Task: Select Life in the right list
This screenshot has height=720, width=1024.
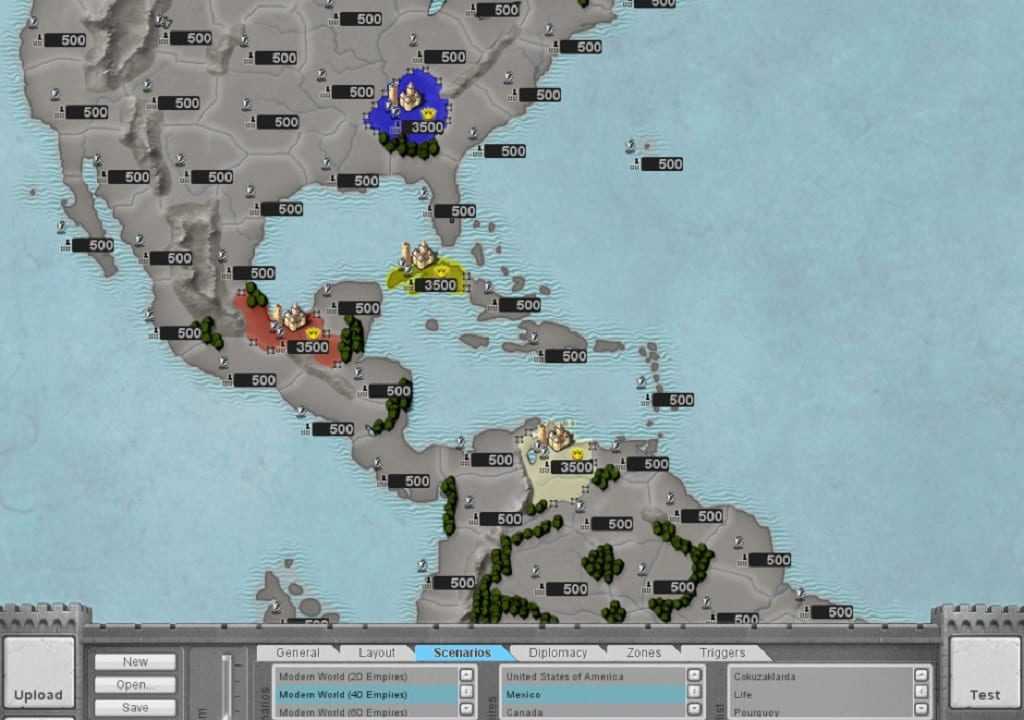Action: 821,694
